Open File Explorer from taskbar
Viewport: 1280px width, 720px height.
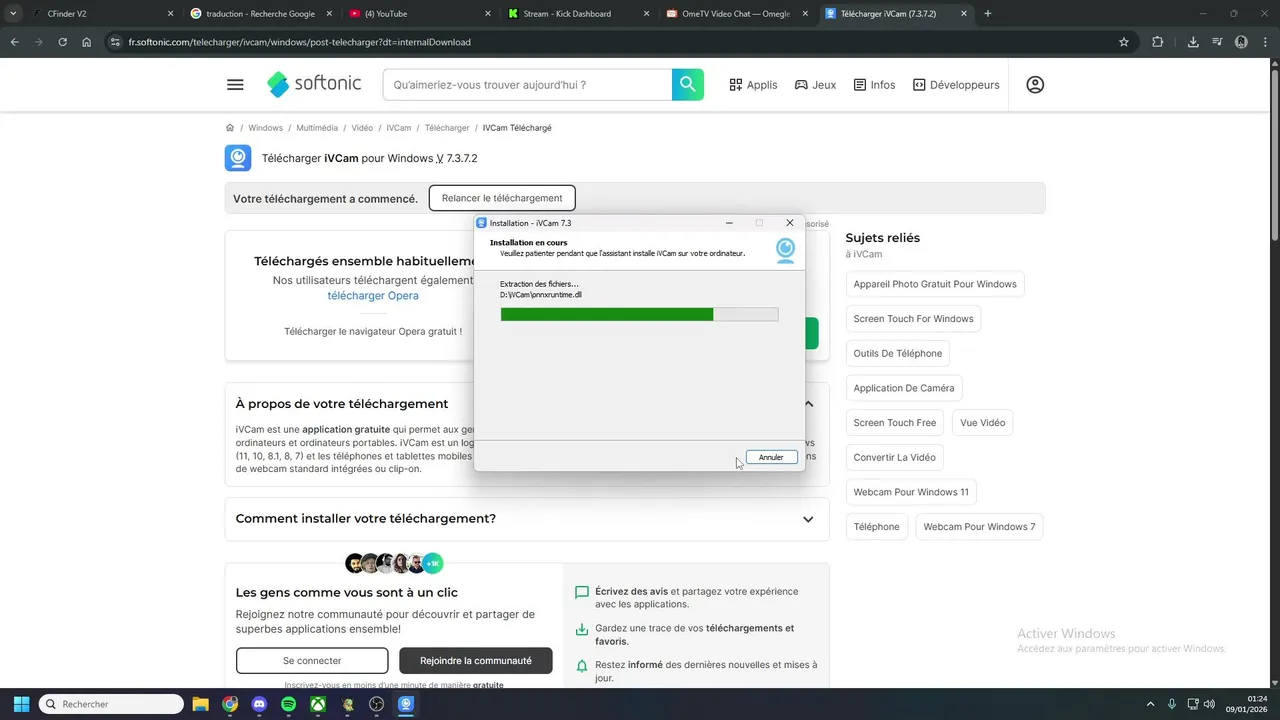click(200, 704)
